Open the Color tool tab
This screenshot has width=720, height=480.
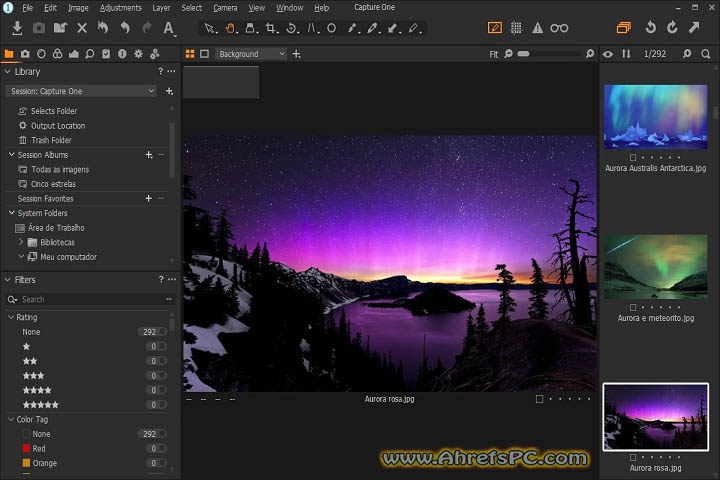pyautogui.click(x=57, y=54)
